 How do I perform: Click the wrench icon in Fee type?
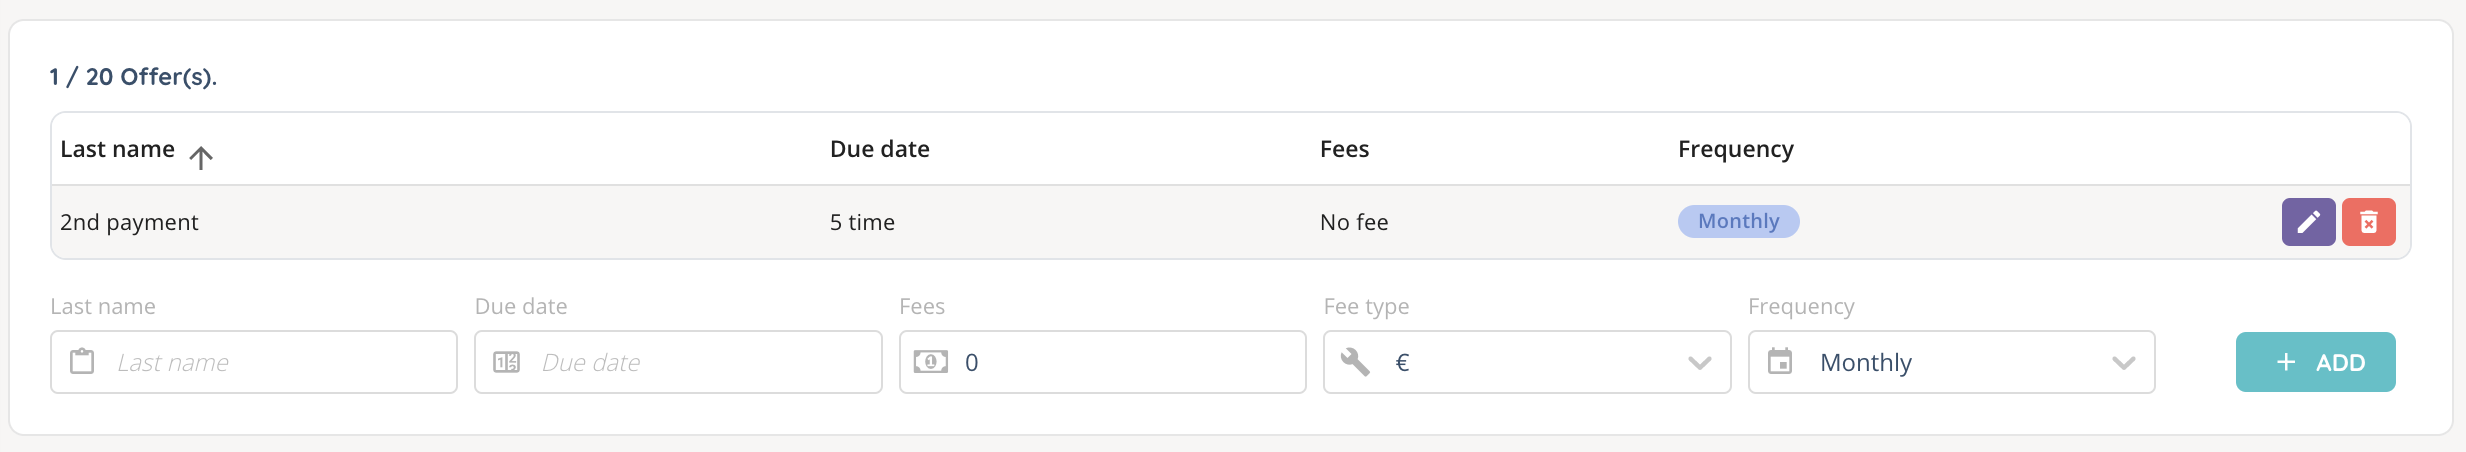(1355, 362)
